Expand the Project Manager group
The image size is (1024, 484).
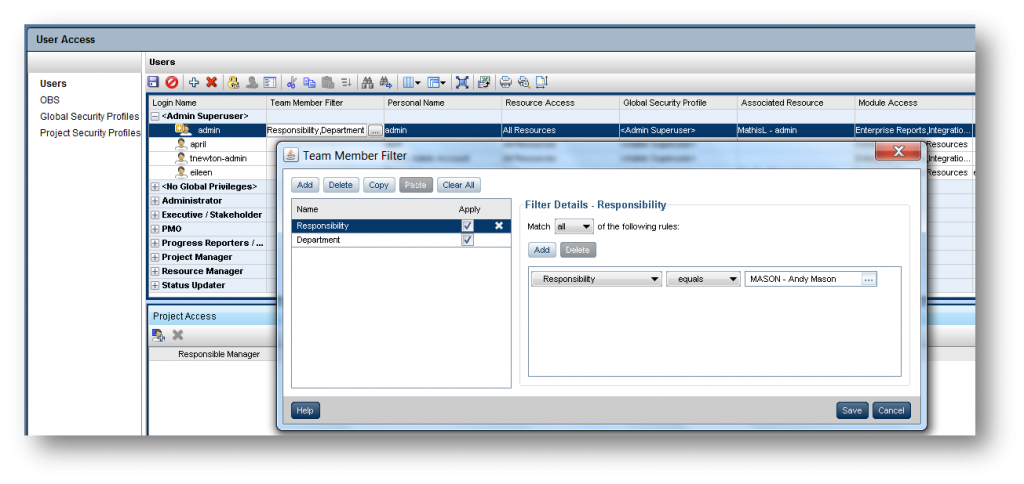pyautogui.click(x=155, y=257)
